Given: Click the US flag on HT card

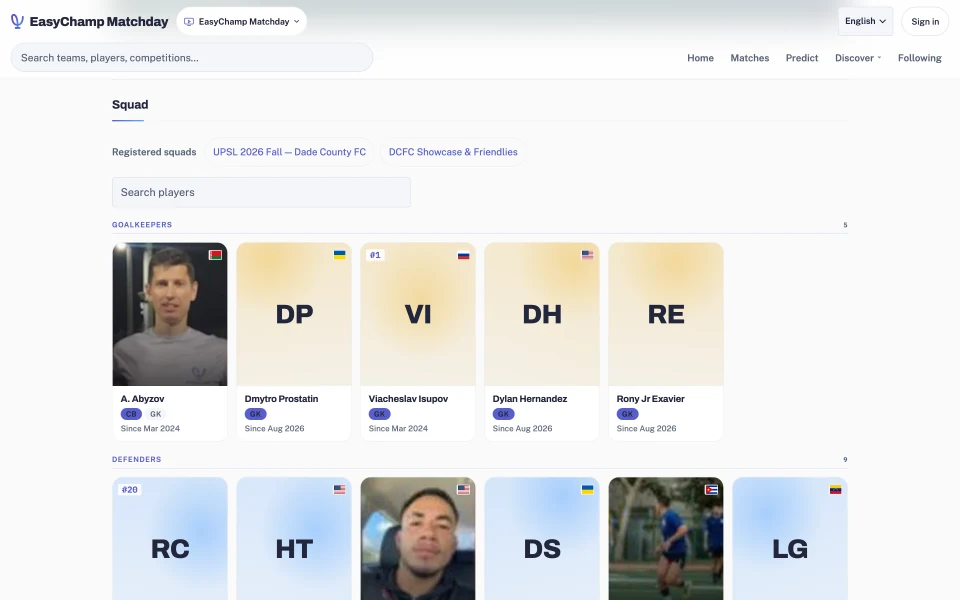Looking at the screenshot, I should coord(339,489).
